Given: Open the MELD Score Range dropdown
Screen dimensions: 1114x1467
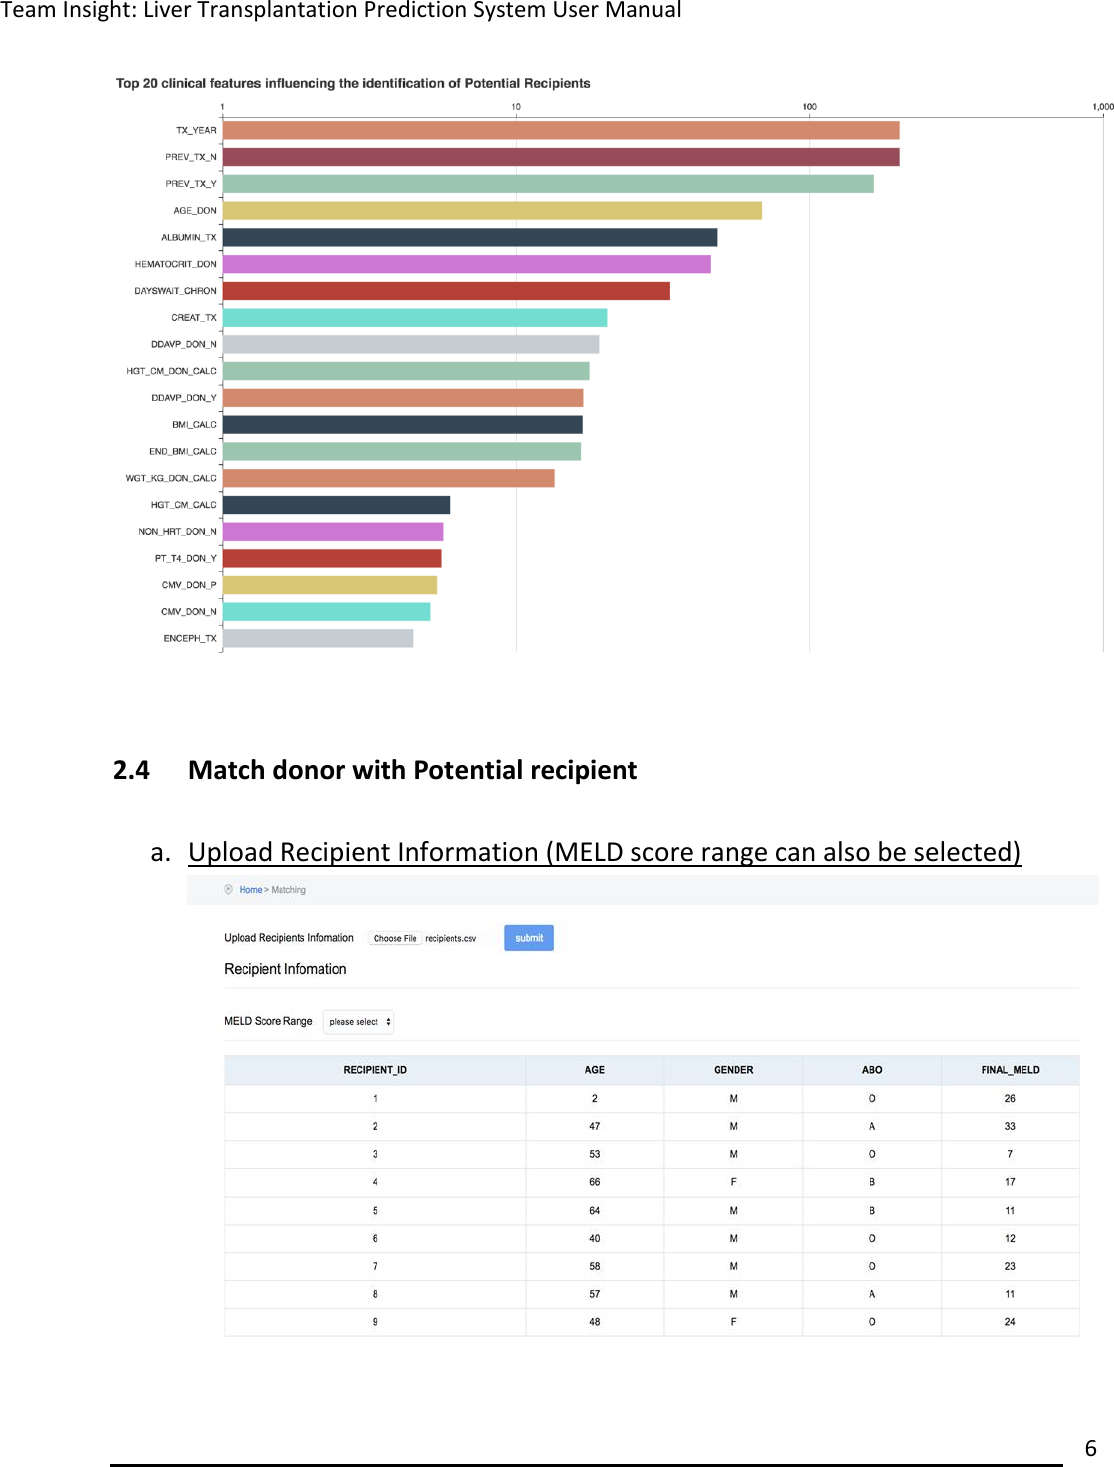Looking at the screenshot, I should click(359, 1022).
